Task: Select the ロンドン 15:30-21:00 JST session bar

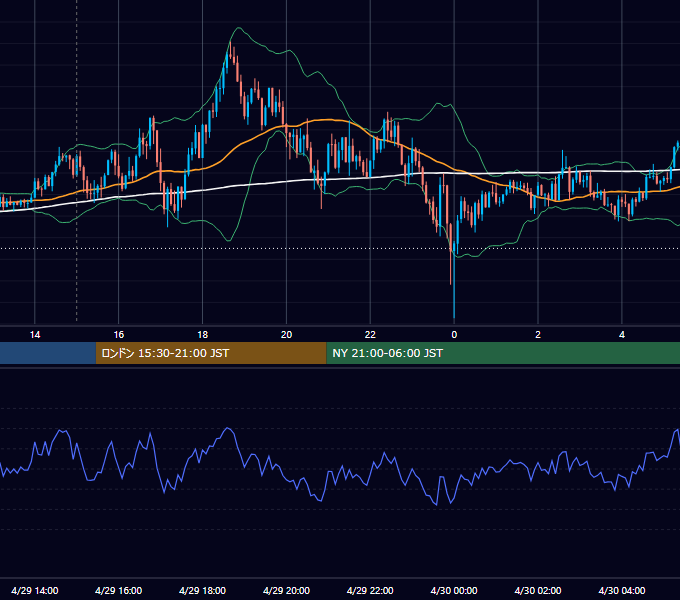Action: click(211, 353)
